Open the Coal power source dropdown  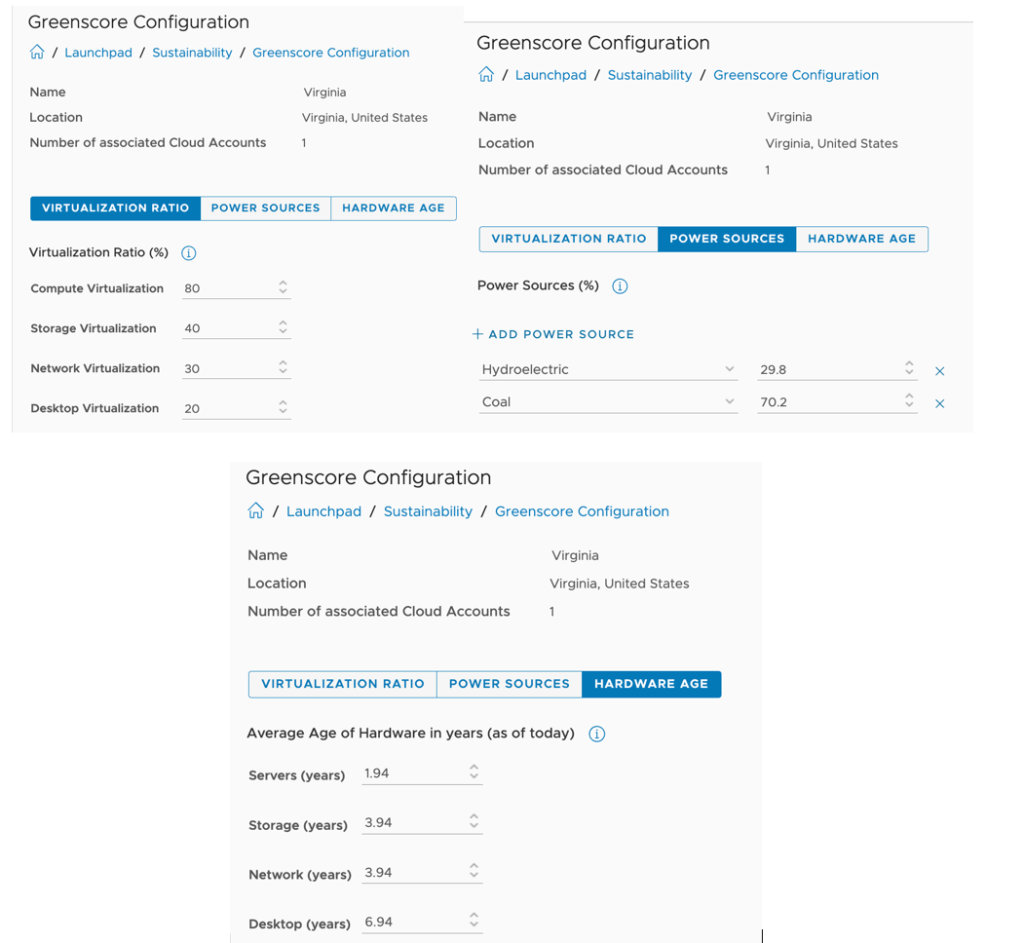pyautogui.click(x=729, y=402)
